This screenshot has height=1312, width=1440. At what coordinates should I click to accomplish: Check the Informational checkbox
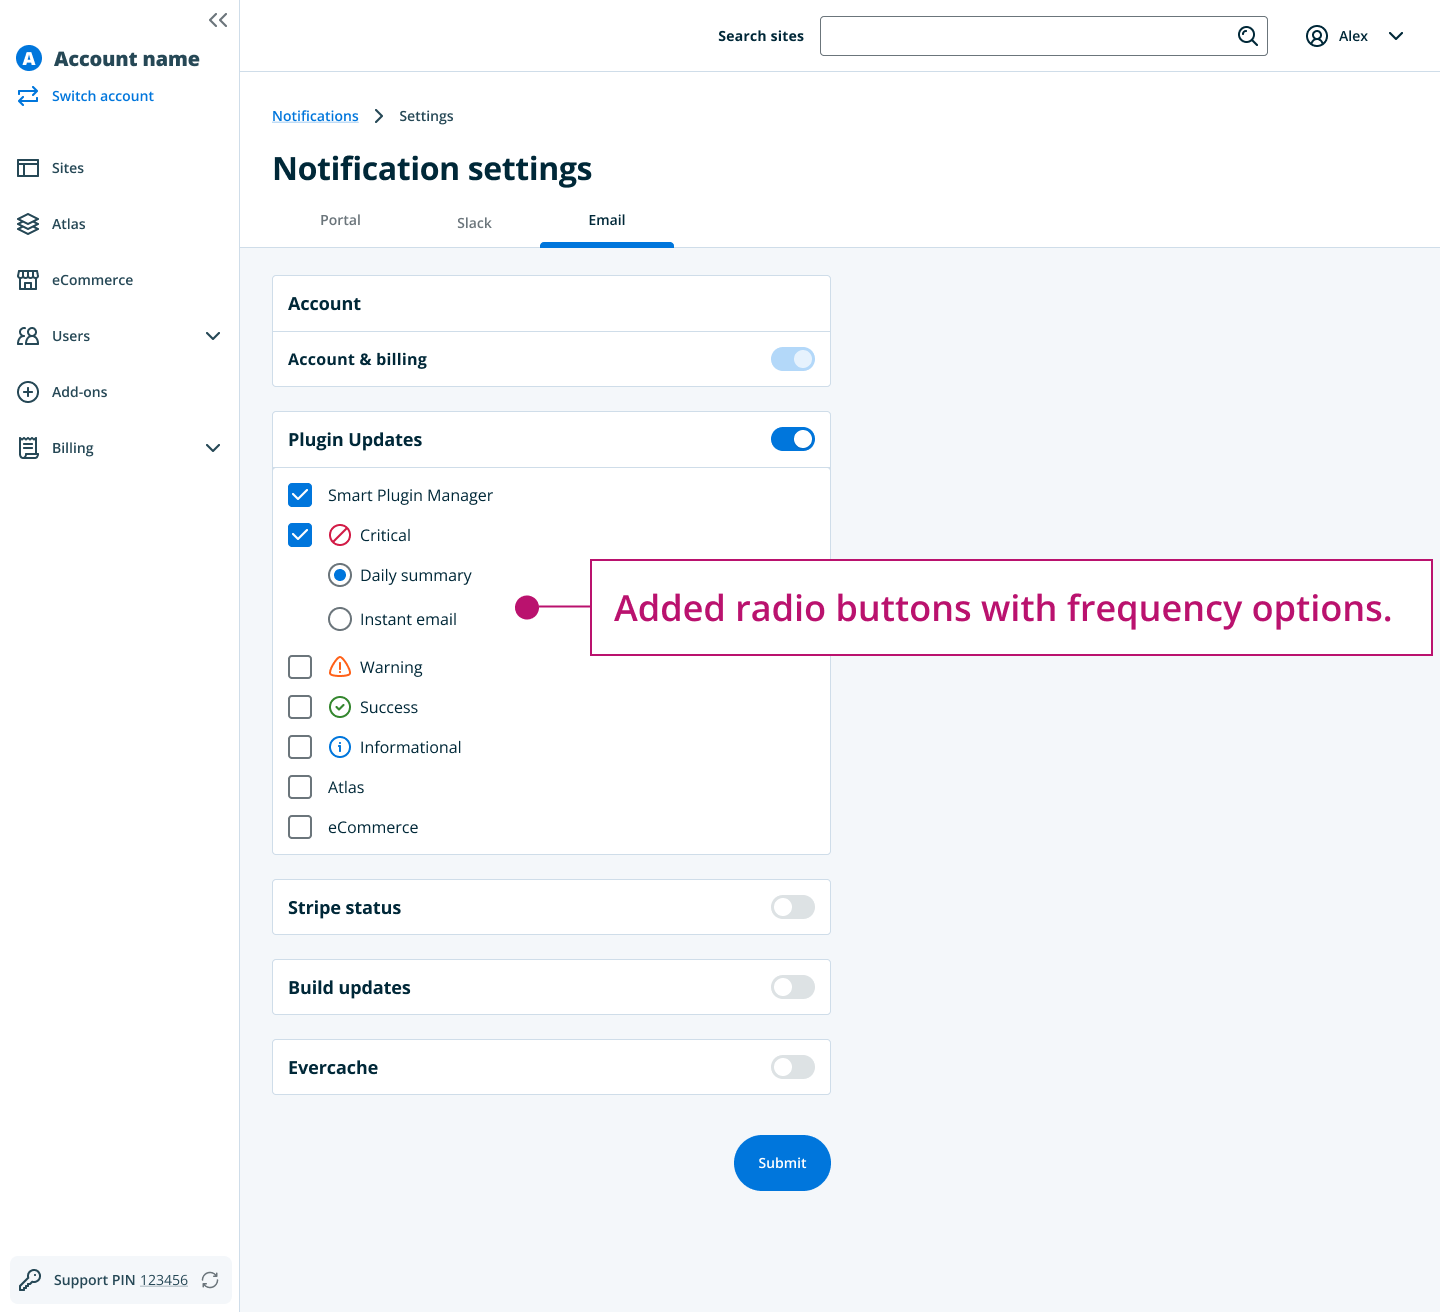[x=300, y=747]
